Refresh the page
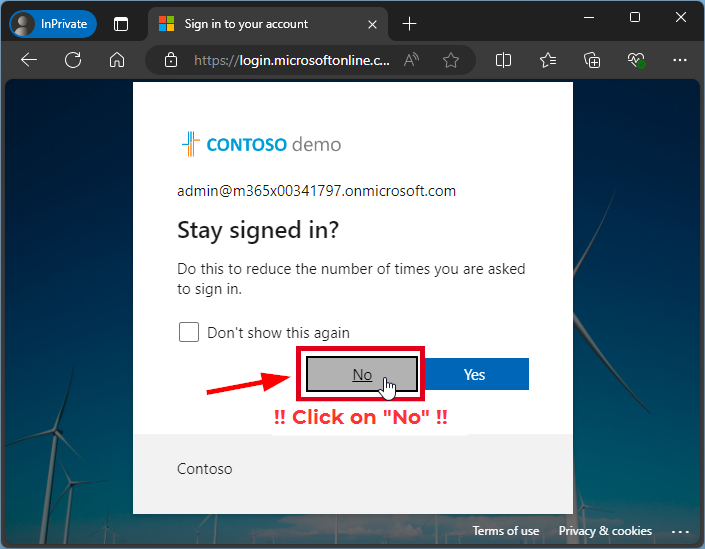Image resolution: width=705 pixels, height=549 pixels. (73, 60)
